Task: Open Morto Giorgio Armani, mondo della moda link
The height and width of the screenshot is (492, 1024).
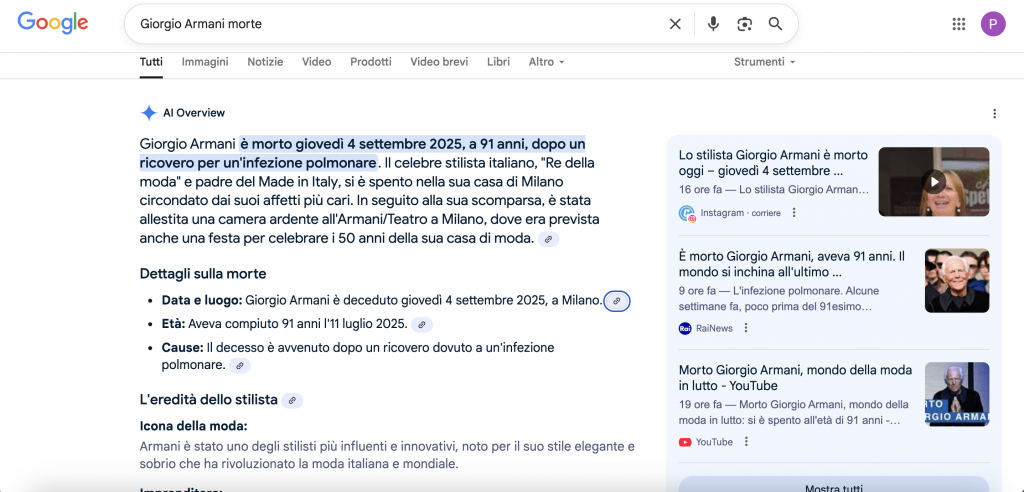Action: (795, 378)
